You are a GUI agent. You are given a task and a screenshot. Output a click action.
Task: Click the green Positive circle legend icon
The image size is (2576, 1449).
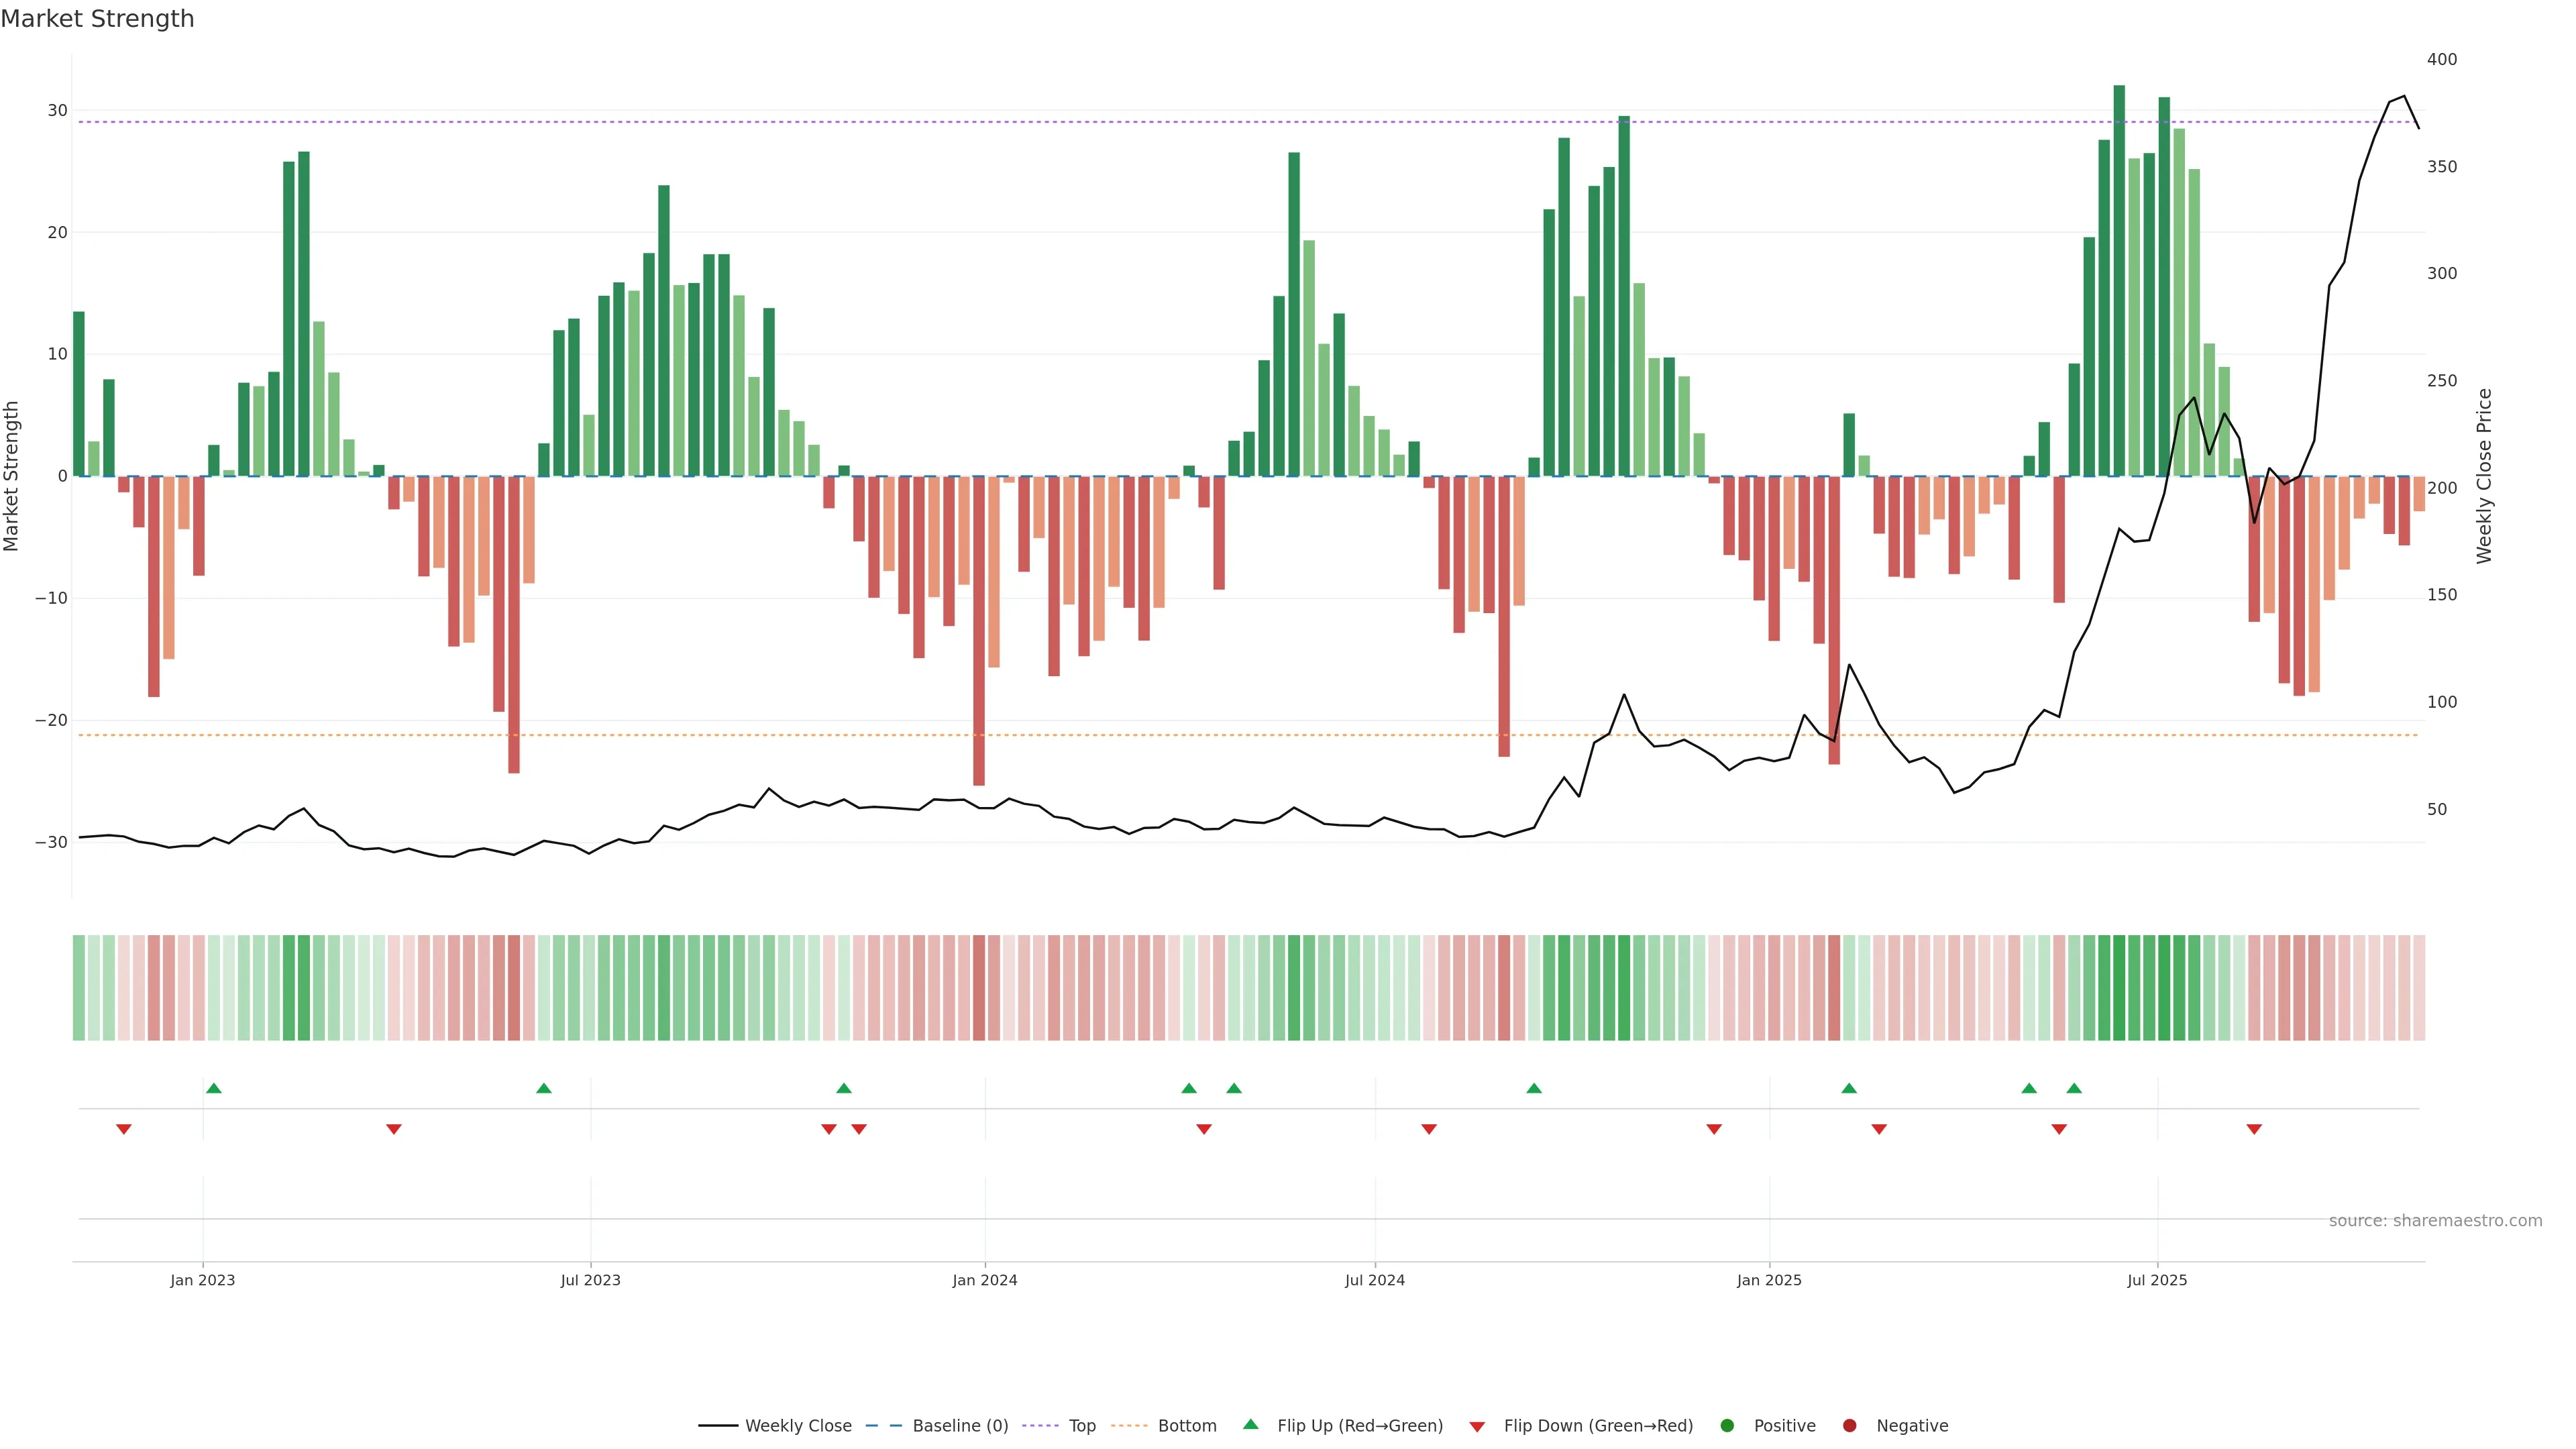point(1727,1425)
